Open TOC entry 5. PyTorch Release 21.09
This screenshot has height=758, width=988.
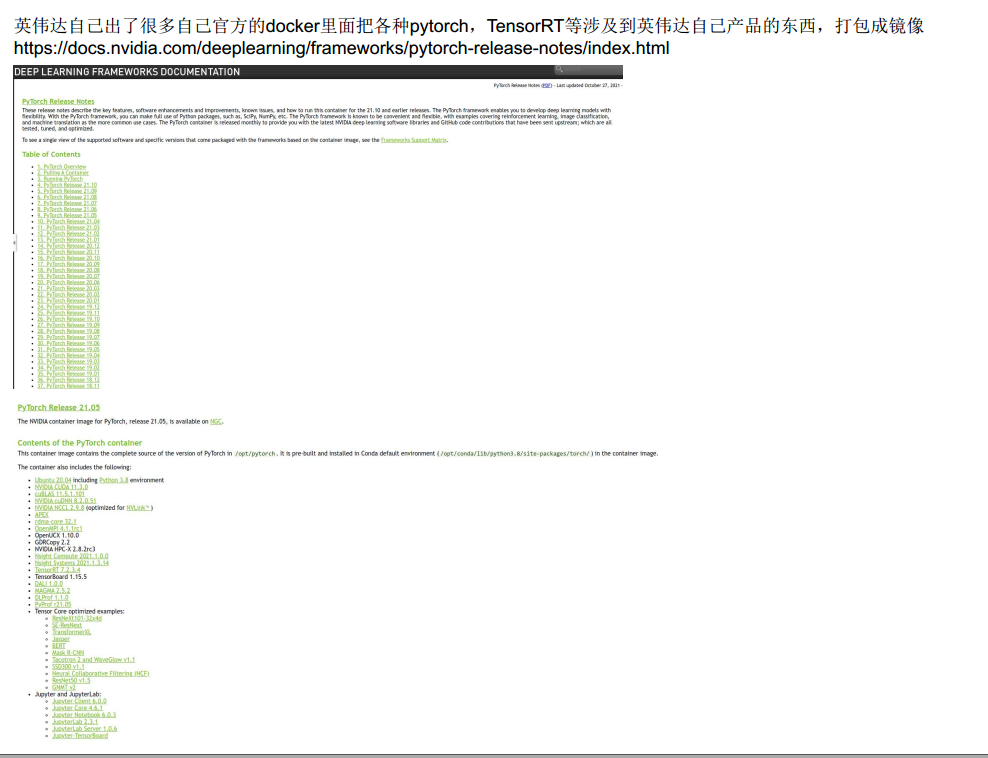coord(67,191)
